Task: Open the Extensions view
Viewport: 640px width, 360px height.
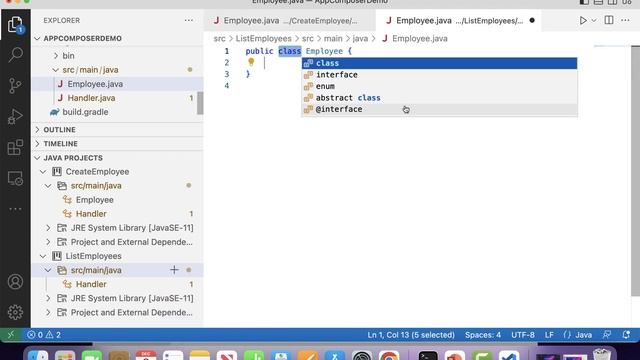Action: point(15,147)
